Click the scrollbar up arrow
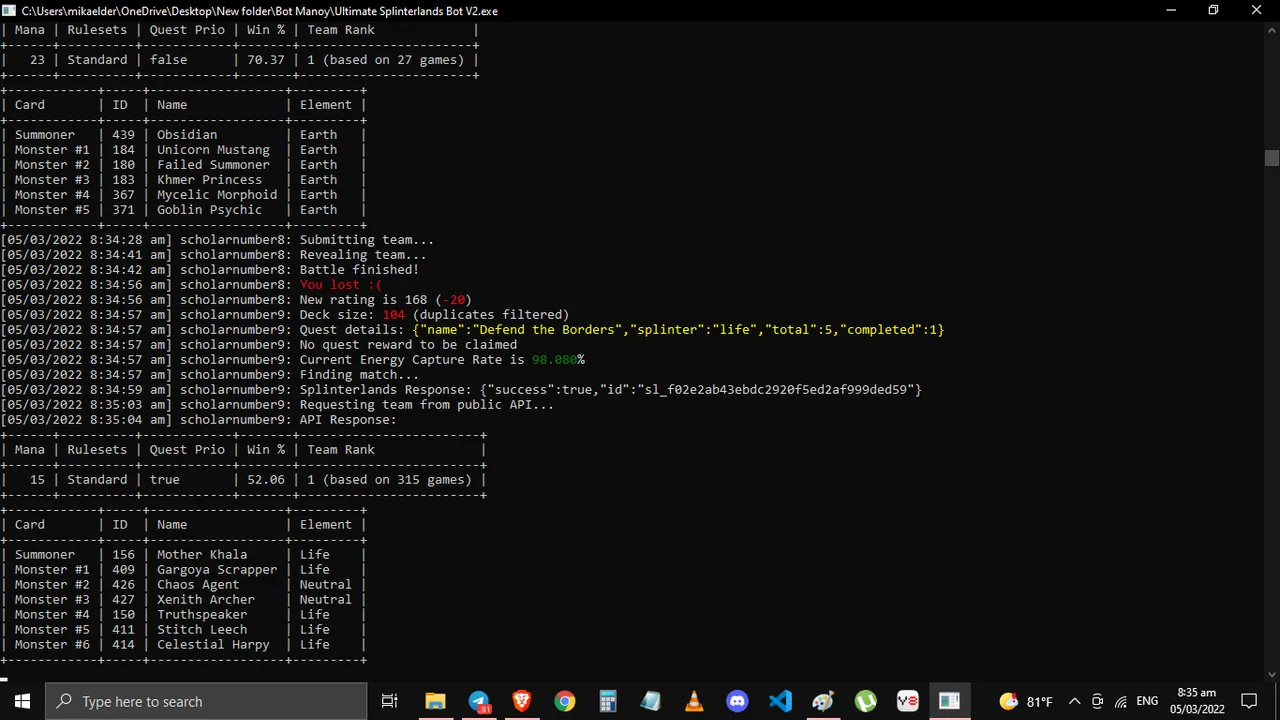The width and height of the screenshot is (1280, 720). tap(1271, 29)
